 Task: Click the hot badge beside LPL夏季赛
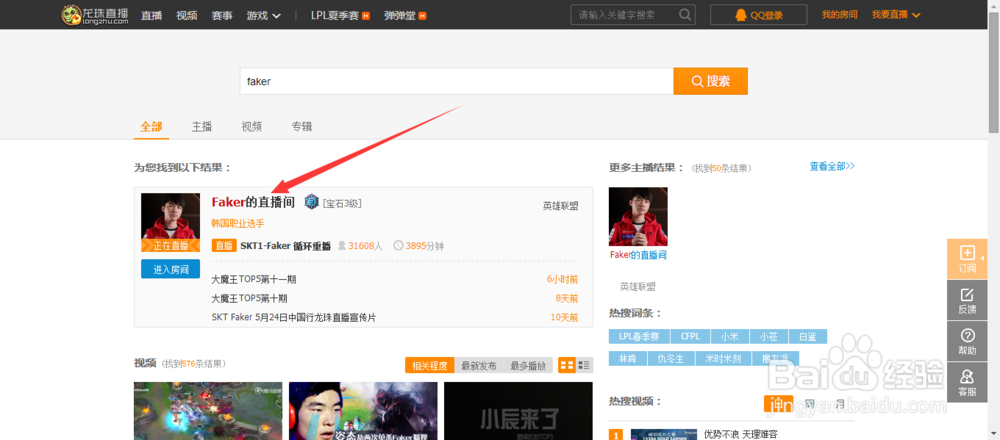pos(366,15)
